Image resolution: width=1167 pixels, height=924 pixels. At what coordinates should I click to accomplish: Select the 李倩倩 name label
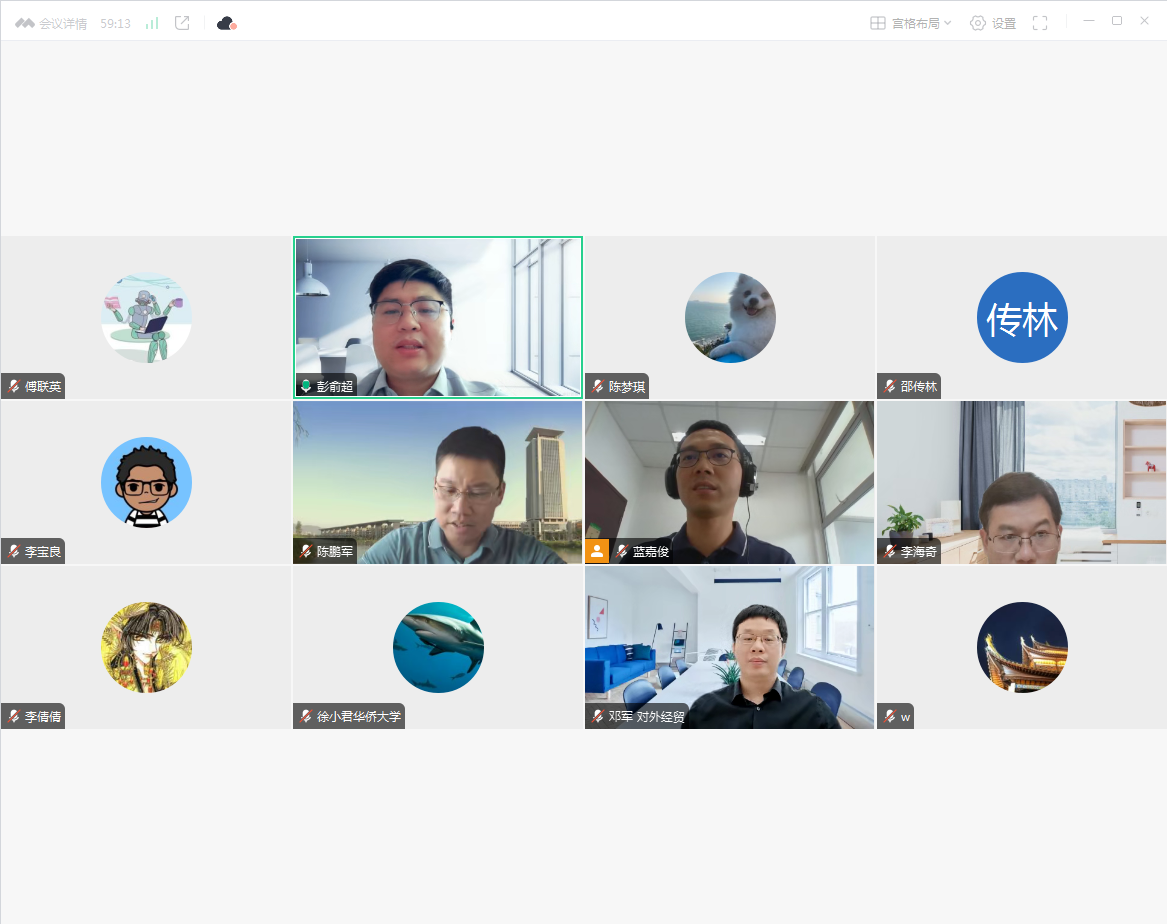[43, 717]
